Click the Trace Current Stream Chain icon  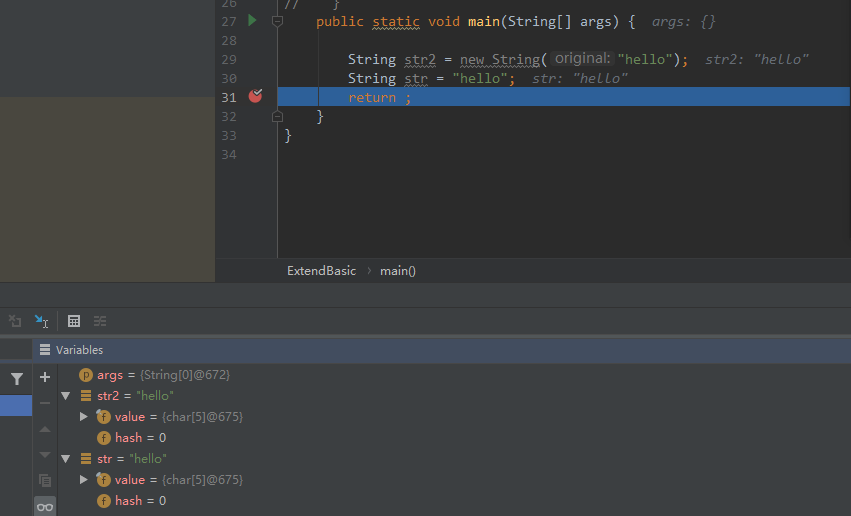pos(100,321)
